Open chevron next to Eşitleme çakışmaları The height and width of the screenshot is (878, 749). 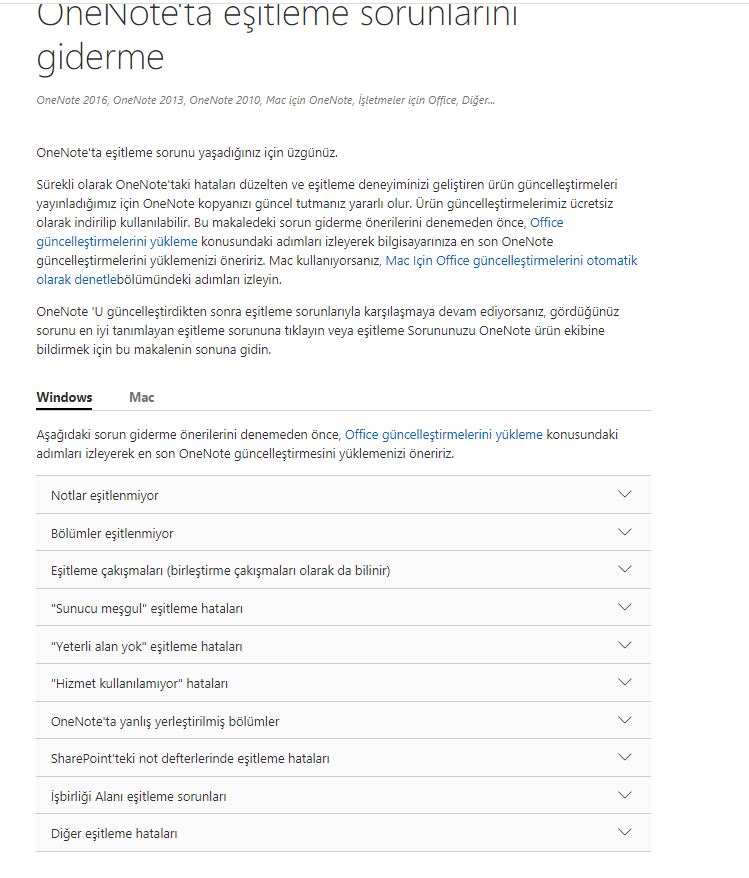pyautogui.click(x=625, y=569)
